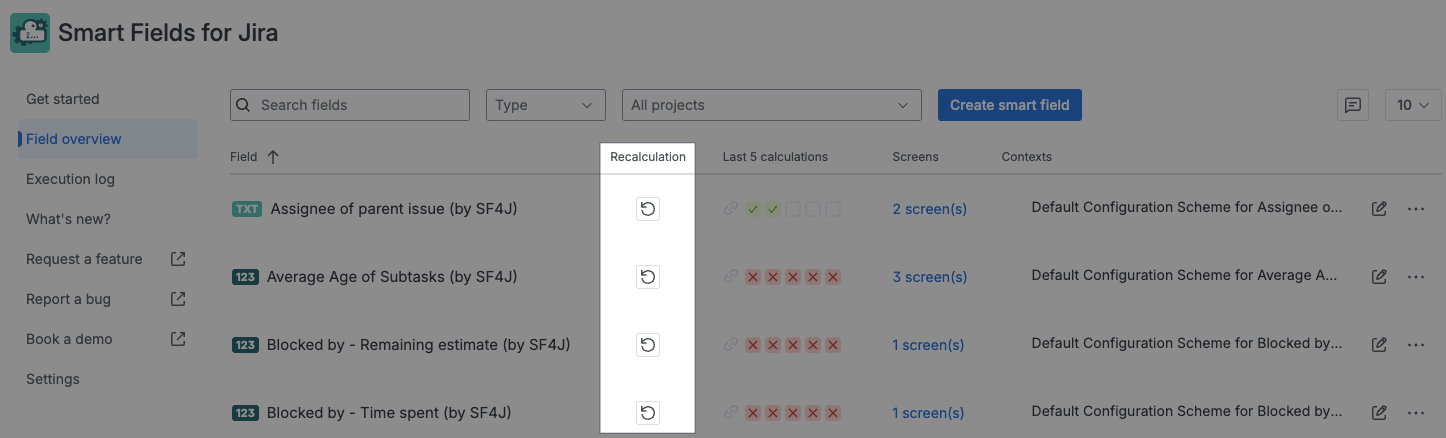Click the feedback comment icon
Screen dimensions: 1446x438
click(x=1353, y=105)
